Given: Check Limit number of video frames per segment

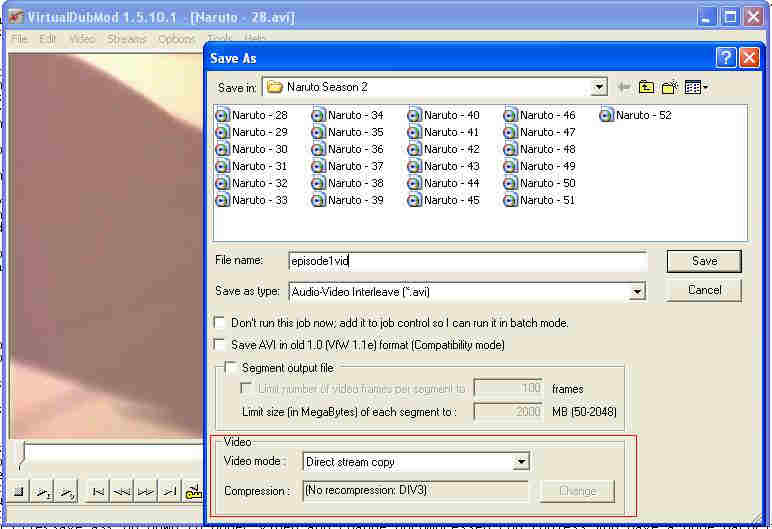Looking at the screenshot, I should tap(246, 388).
